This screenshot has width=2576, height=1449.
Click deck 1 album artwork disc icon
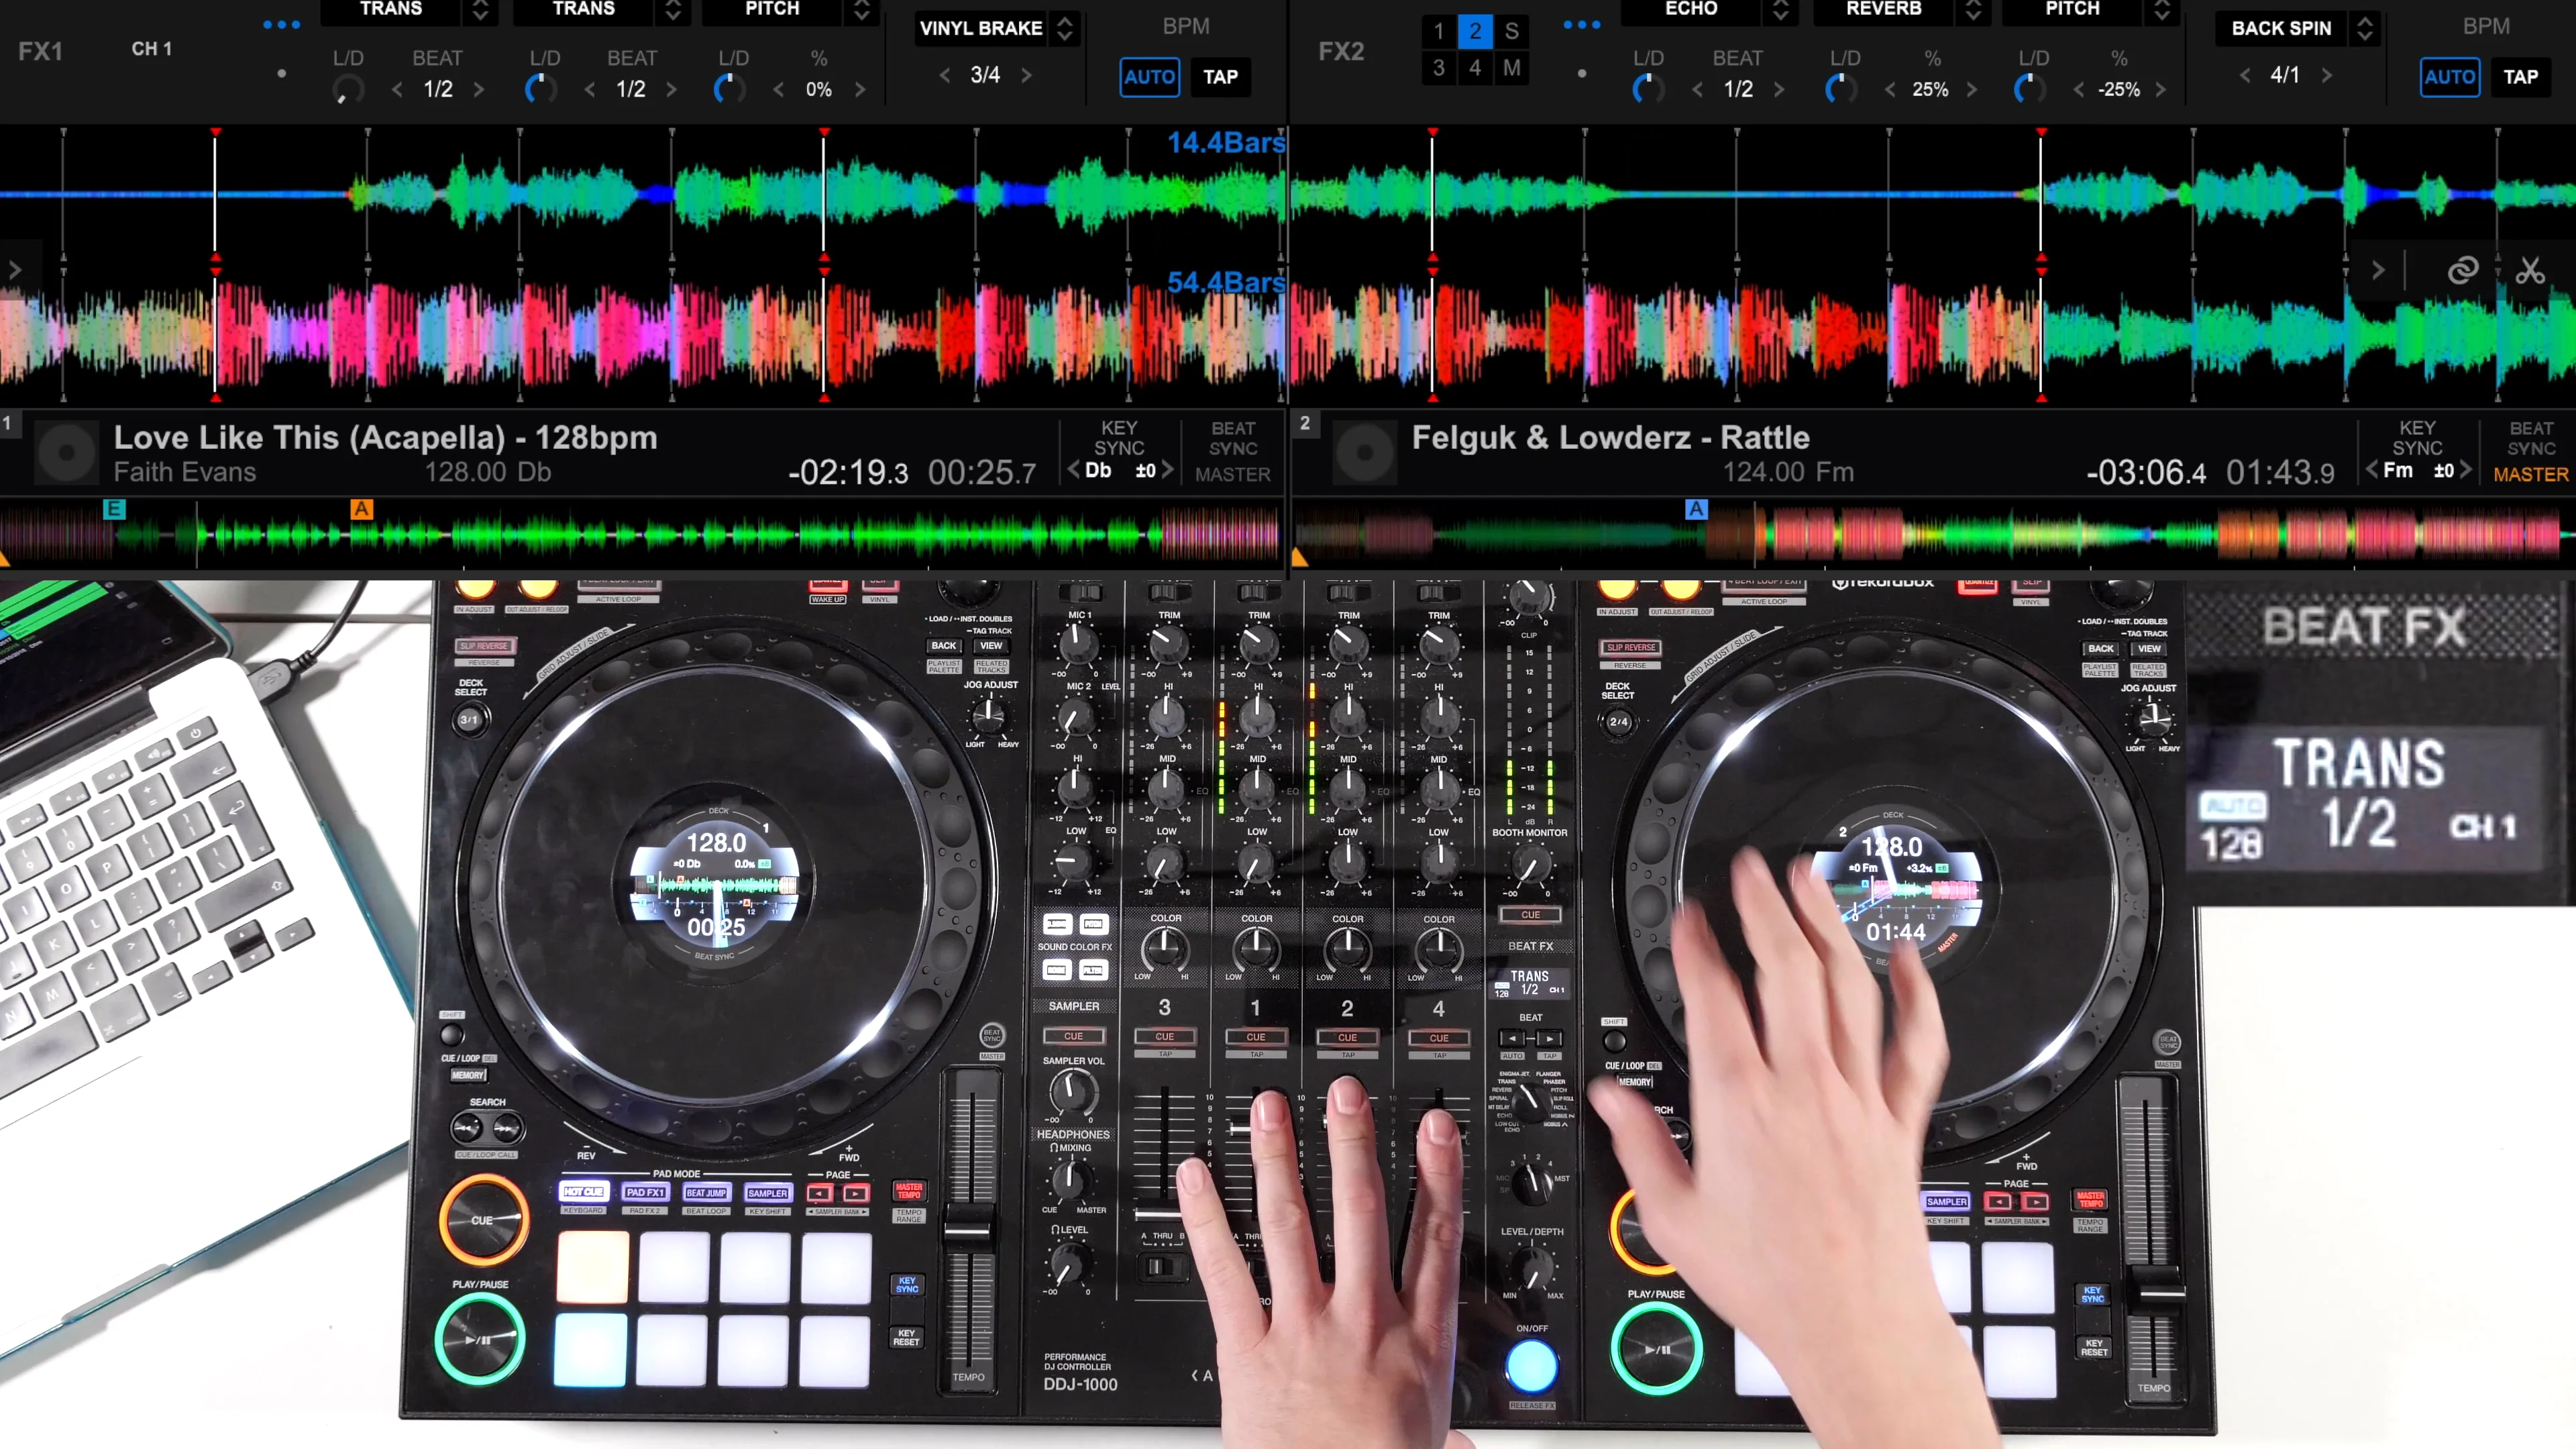click(67, 453)
